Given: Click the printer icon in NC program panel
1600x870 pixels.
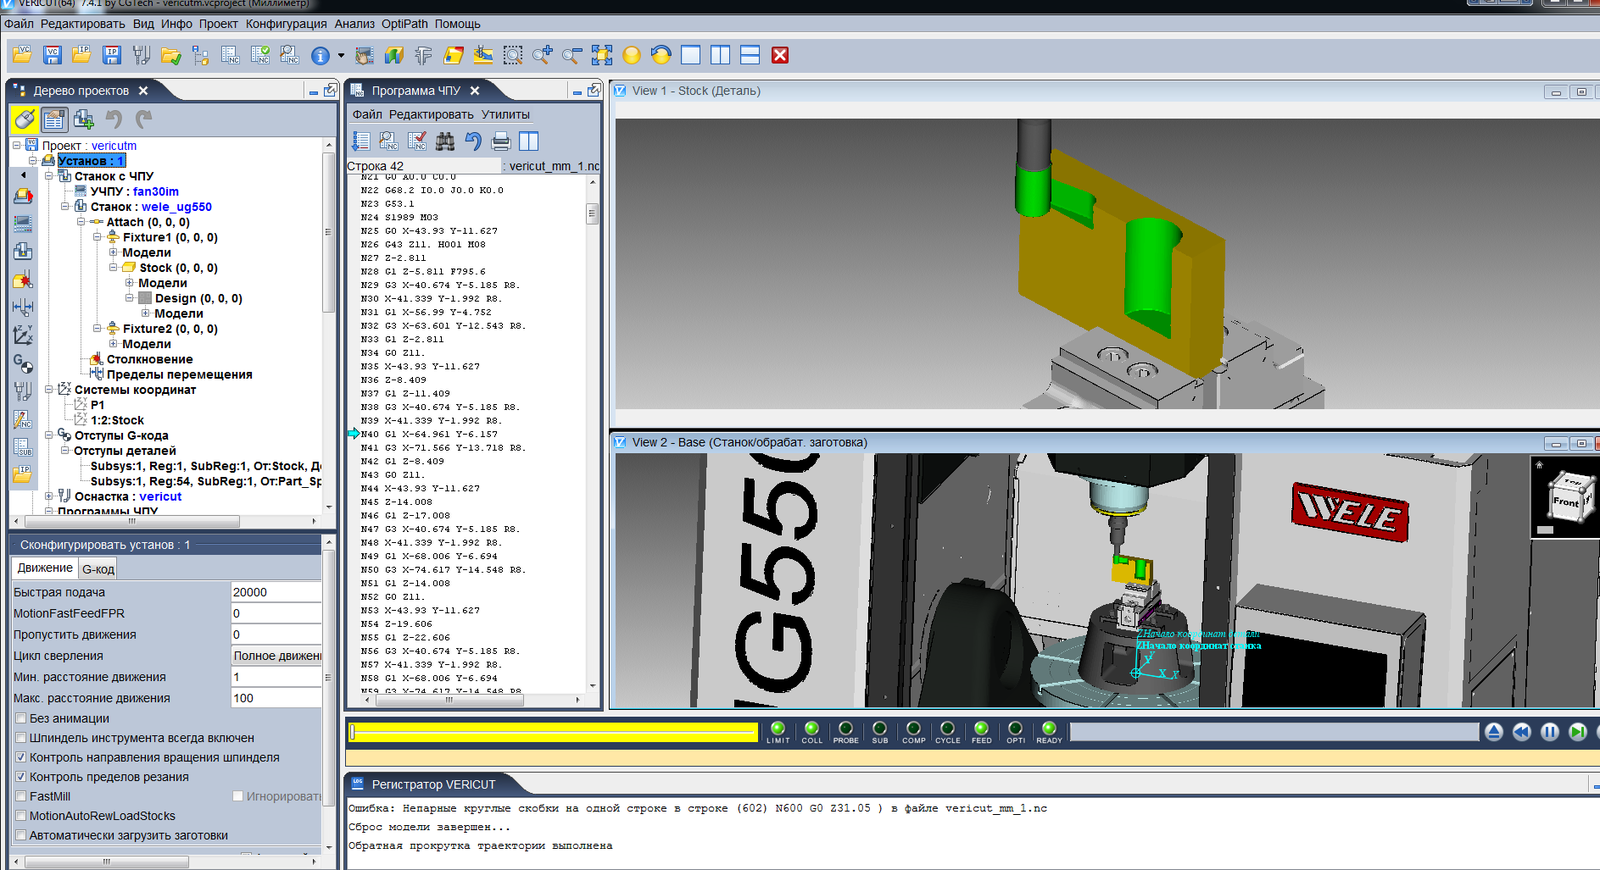Looking at the screenshot, I should (501, 141).
